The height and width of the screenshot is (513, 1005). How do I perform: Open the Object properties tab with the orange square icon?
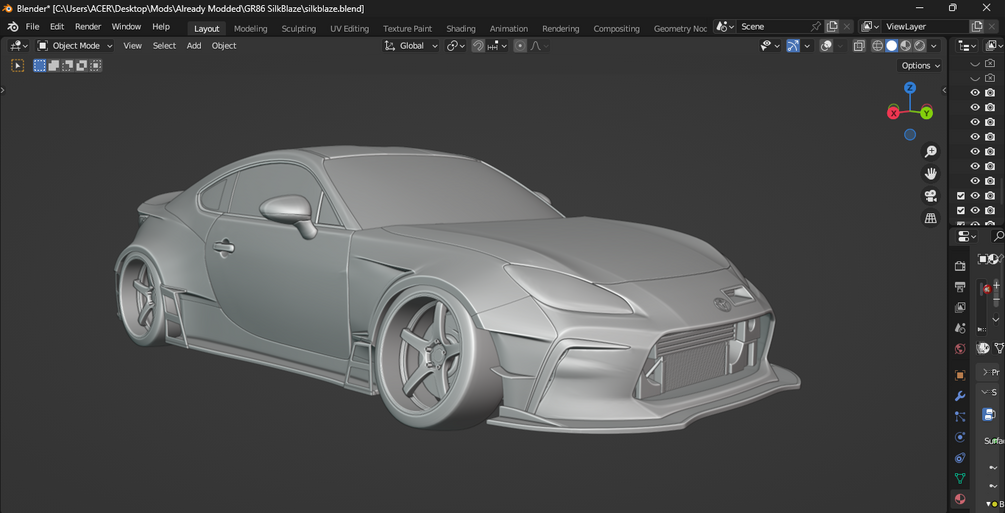[959, 375]
